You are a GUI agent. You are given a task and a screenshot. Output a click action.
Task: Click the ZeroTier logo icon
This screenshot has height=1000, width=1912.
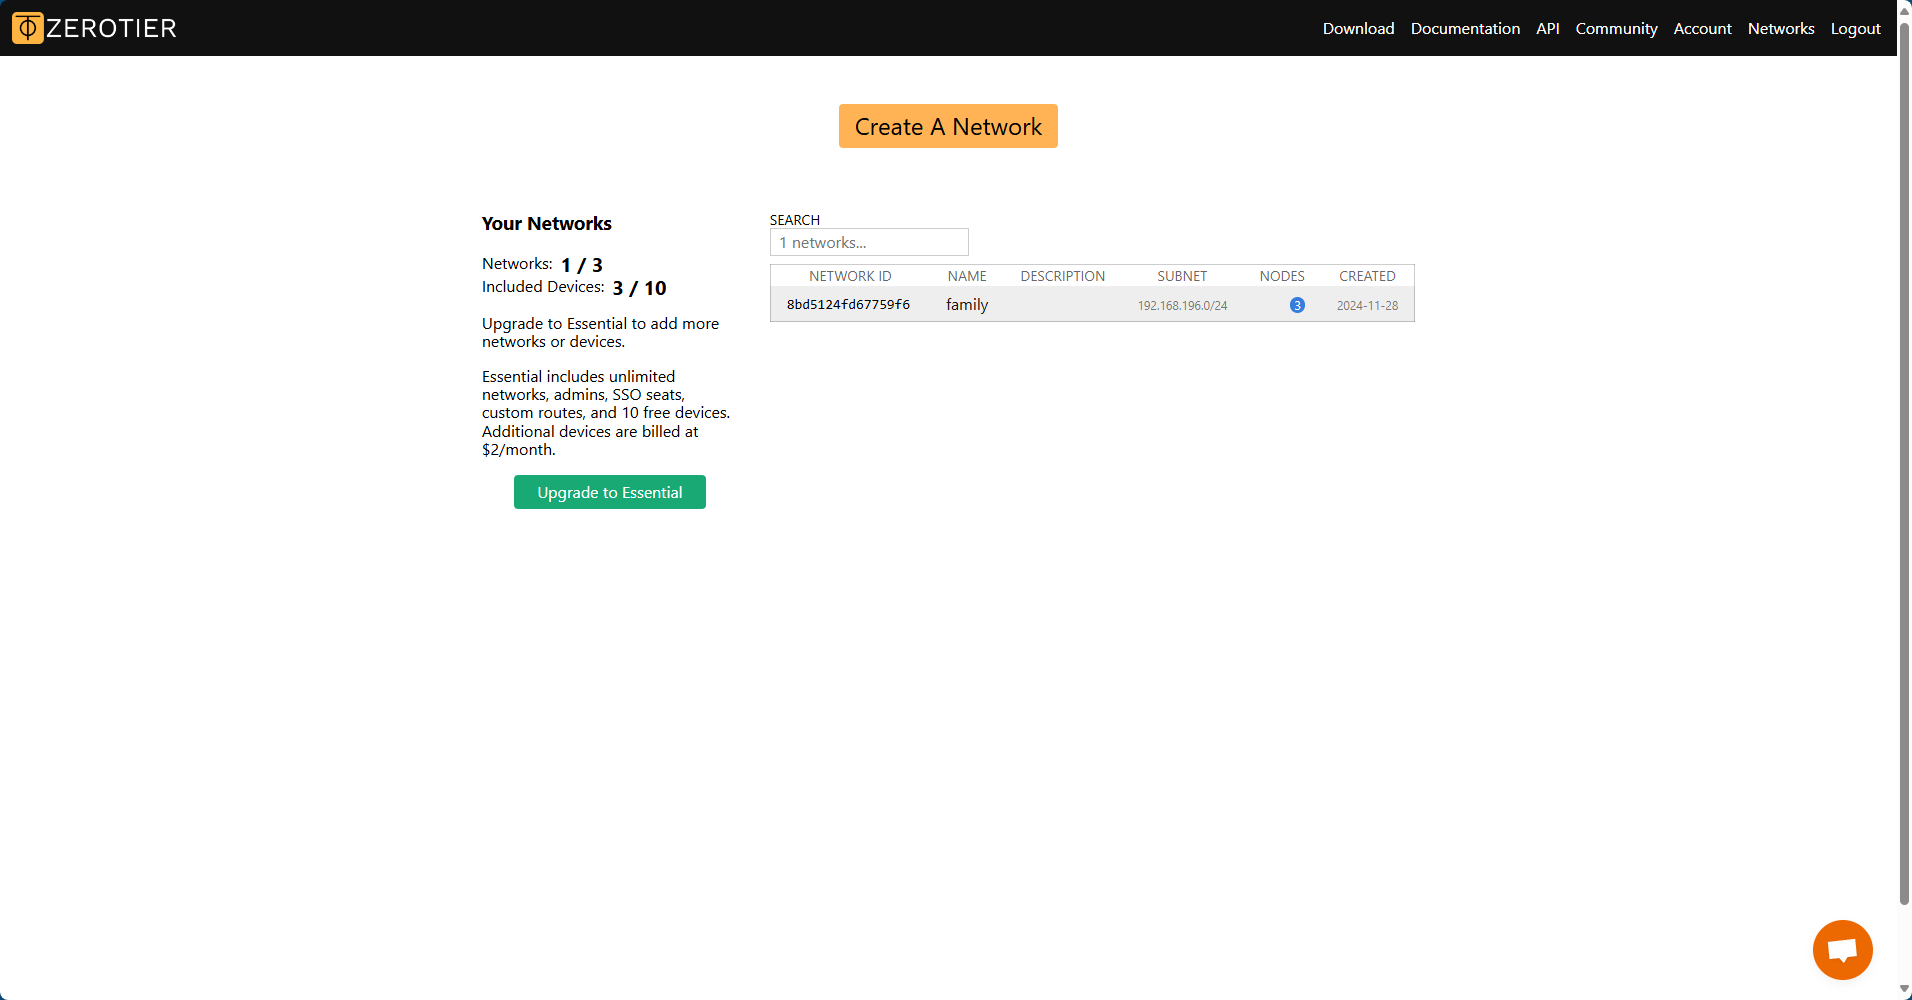(x=28, y=28)
